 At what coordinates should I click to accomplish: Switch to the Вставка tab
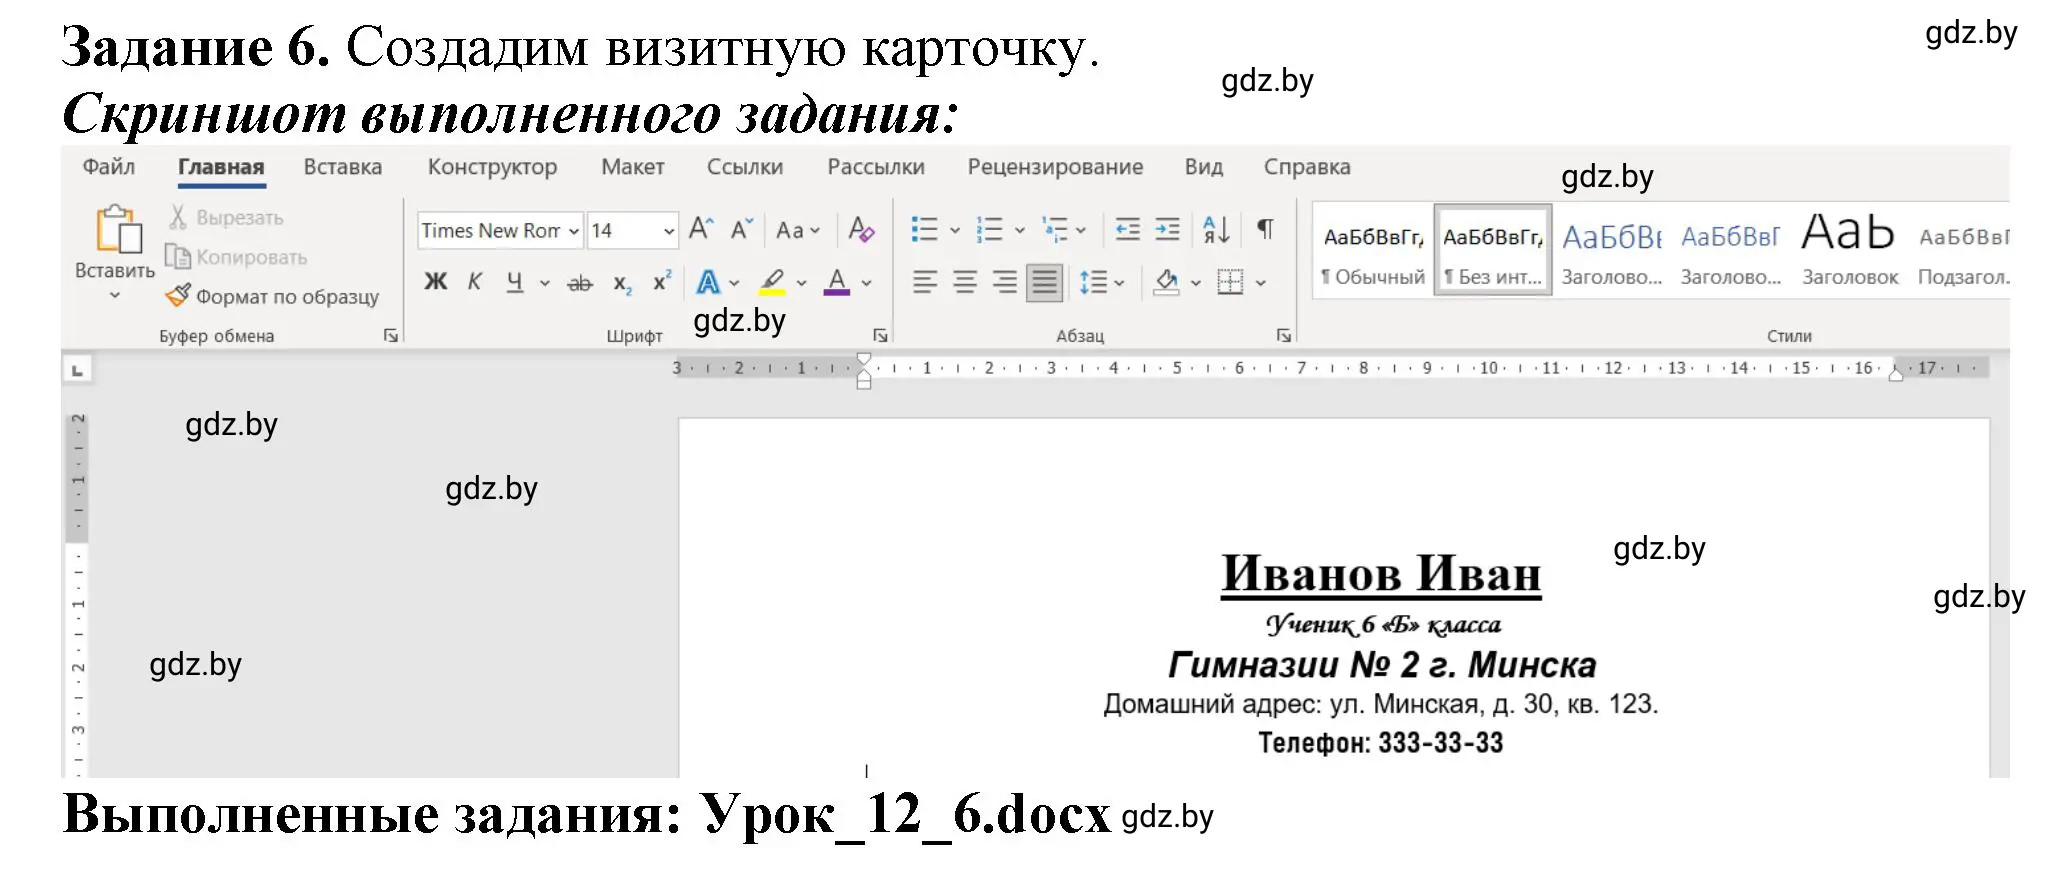click(x=343, y=167)
